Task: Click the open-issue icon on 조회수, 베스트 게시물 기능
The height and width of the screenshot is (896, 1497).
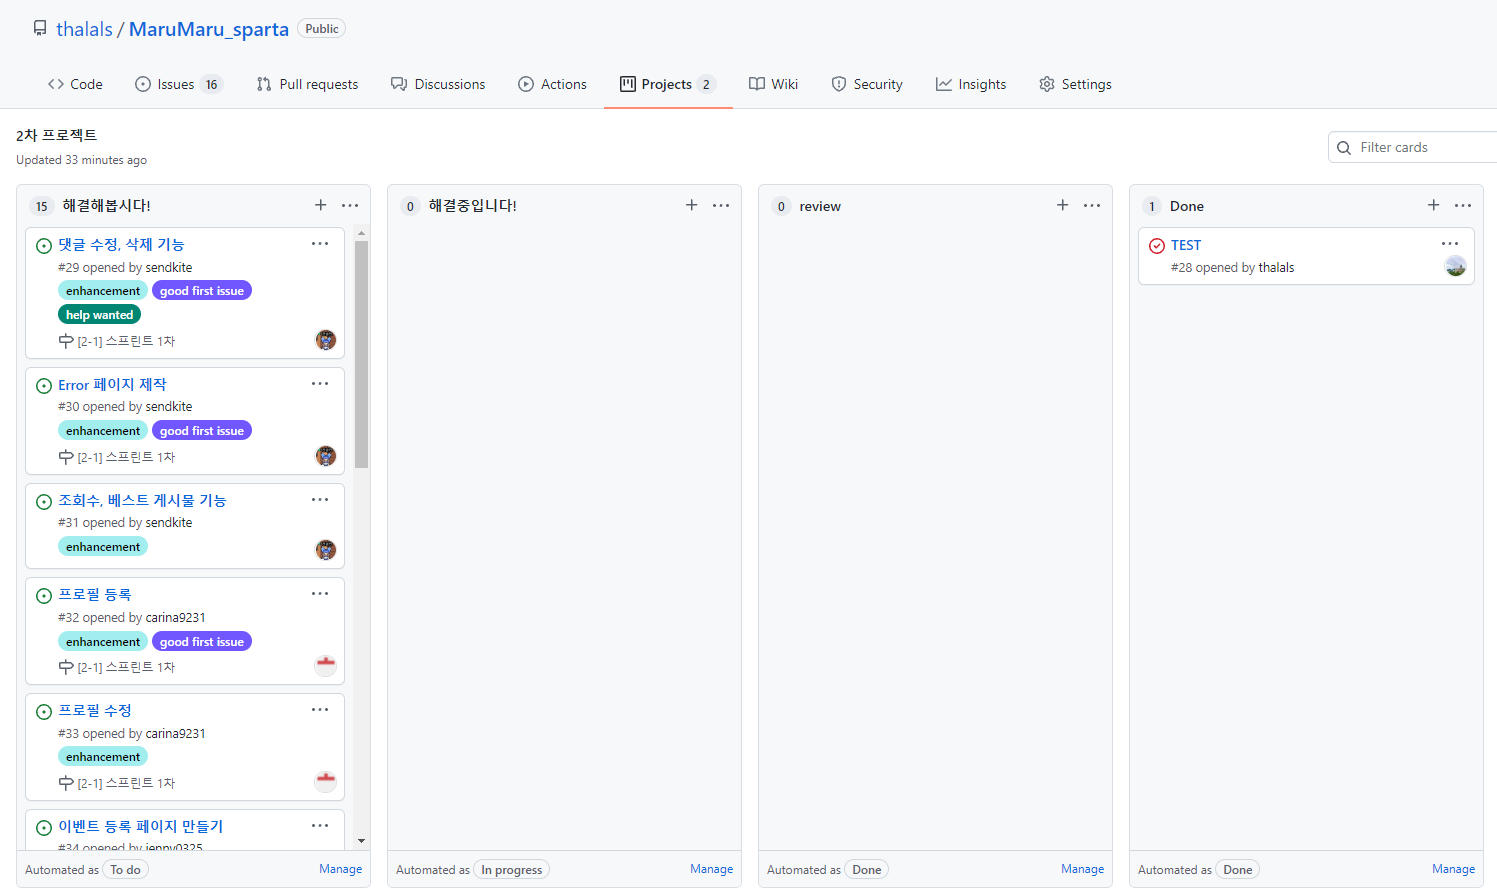Action: (x=44, y=502)
